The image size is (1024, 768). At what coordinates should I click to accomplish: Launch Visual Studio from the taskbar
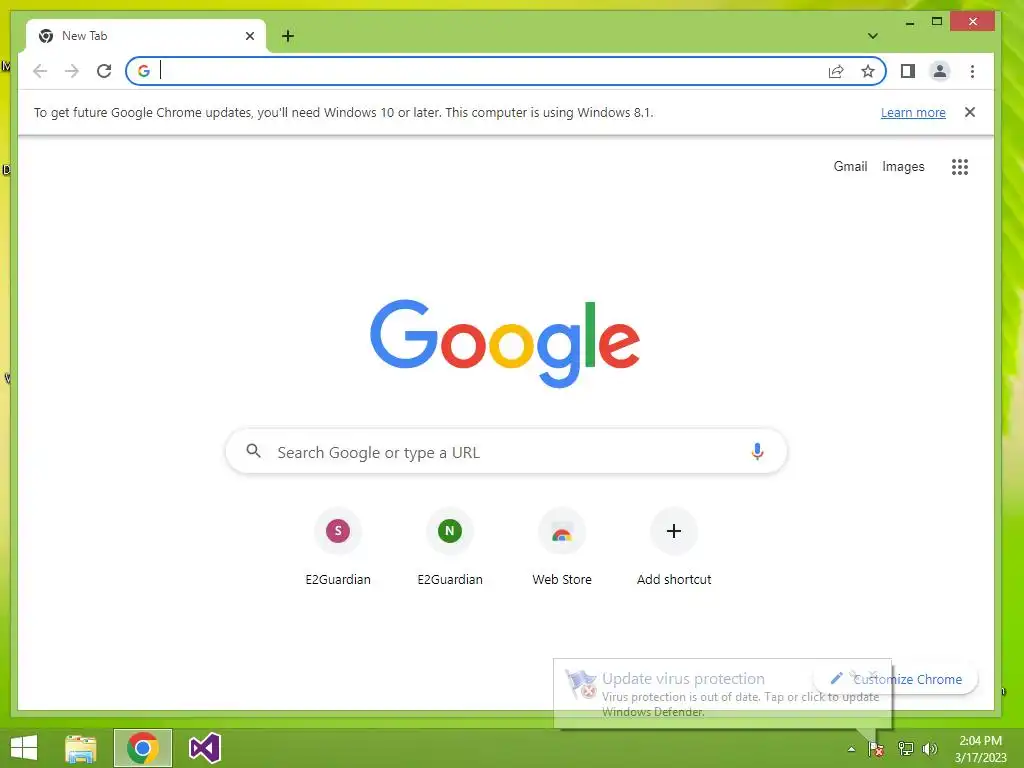pyautogui.click(x=204, y=748)
